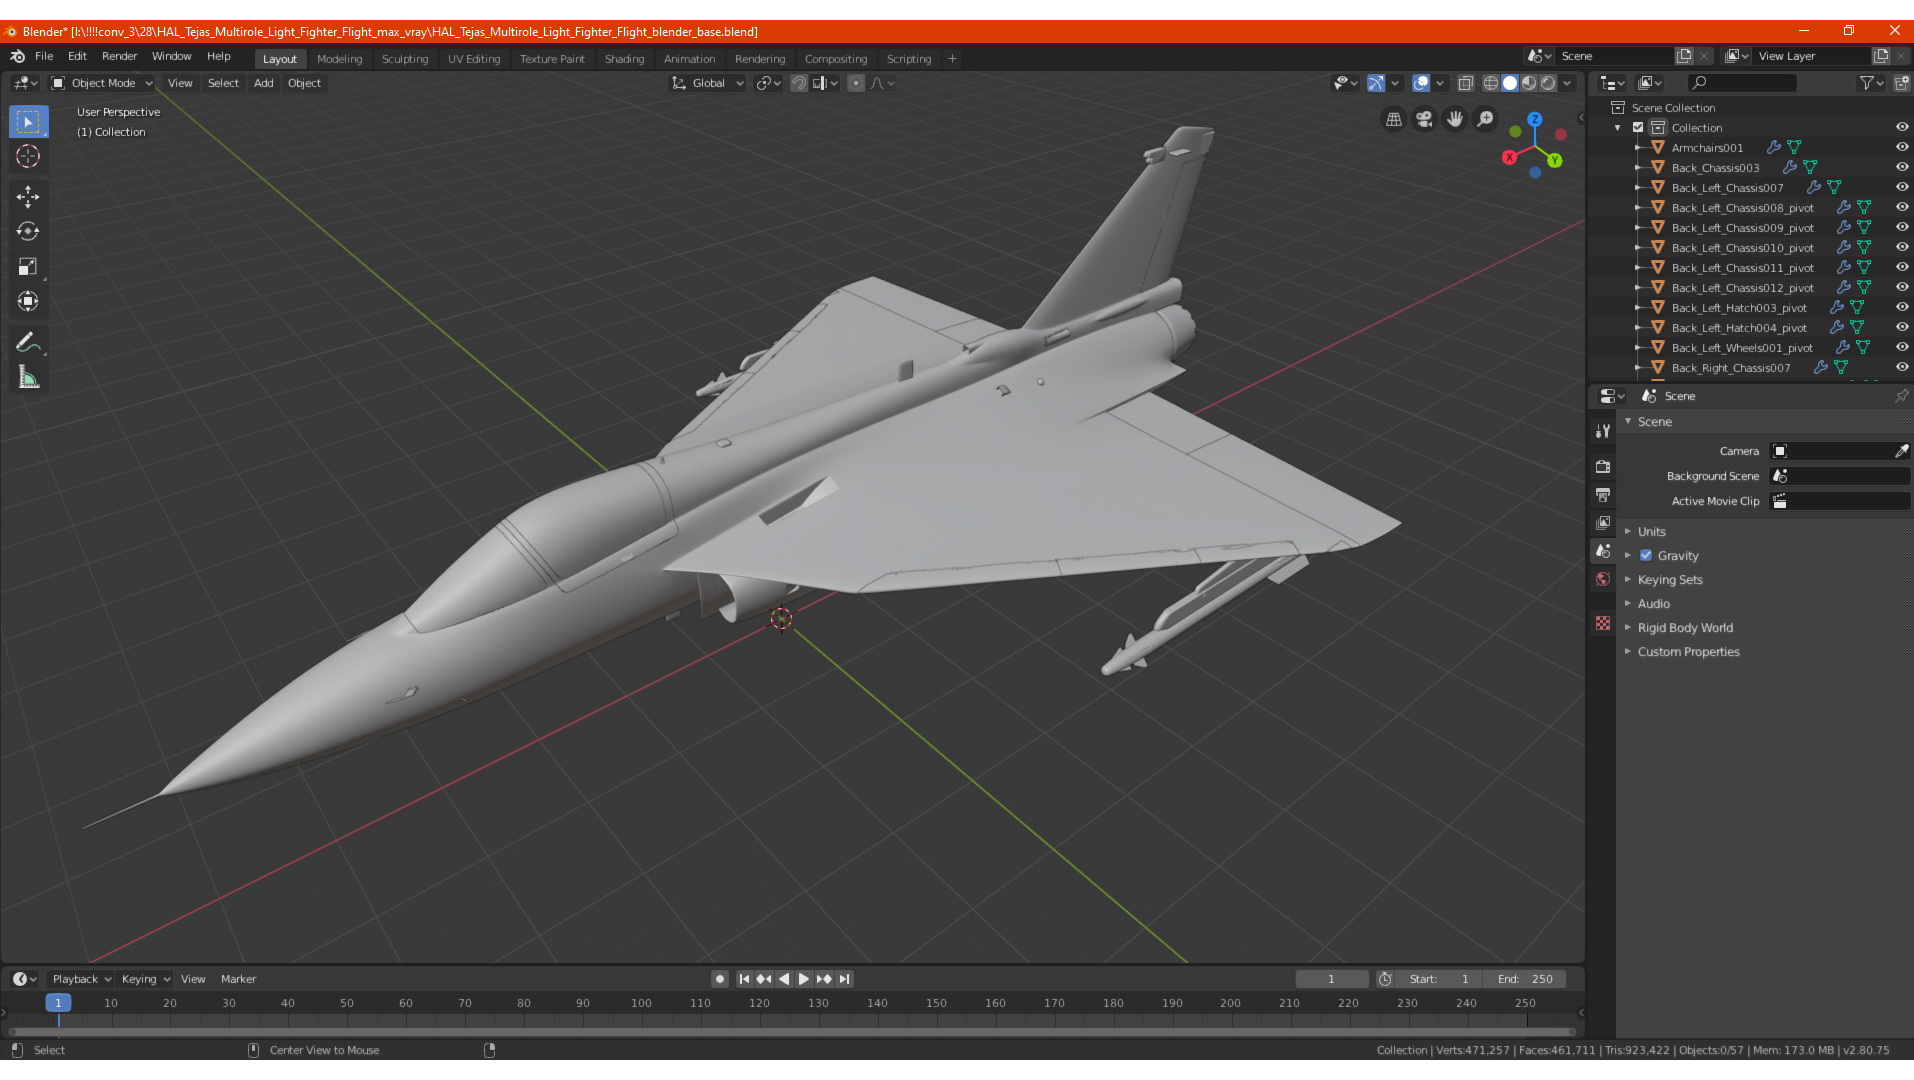Open the View Layer properties tab
The width and height of the screenshot is (1914, 1080).
(1603, 523)
